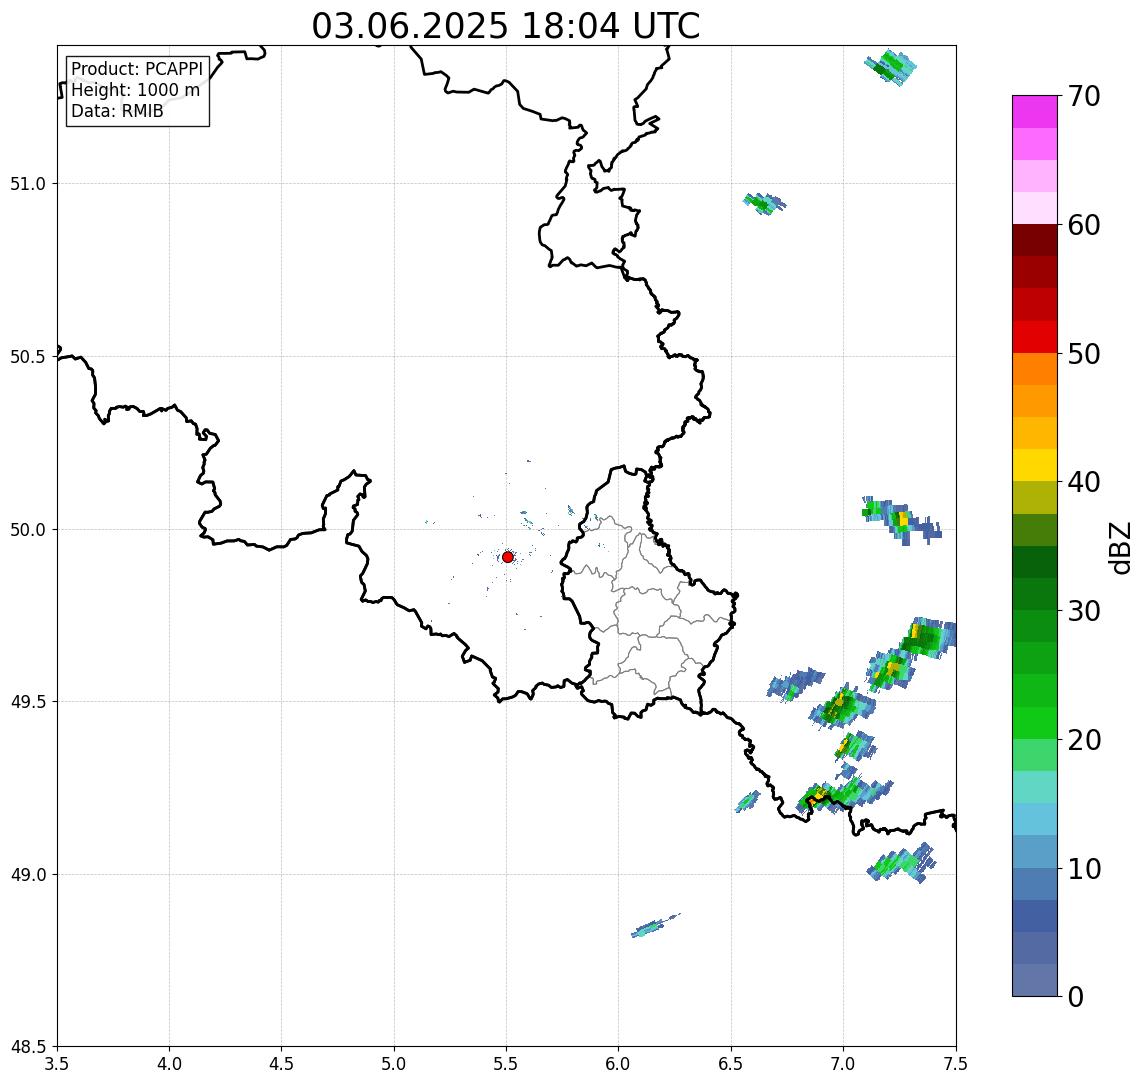This screenshot has height=1084, width=1145.
Task: Click the "Height: 1000 m" label
Action: click(x=135, y=90)
